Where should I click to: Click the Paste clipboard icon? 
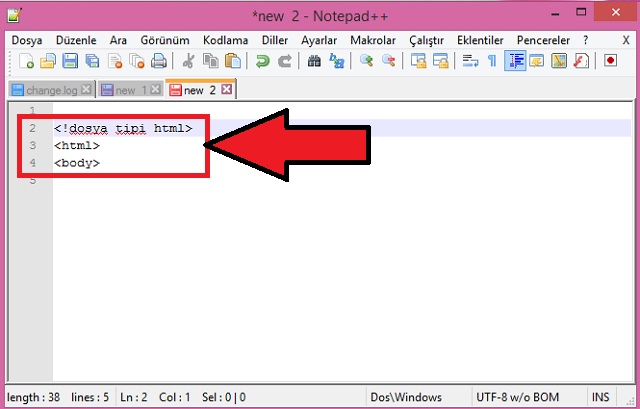[x=233, y=61]
